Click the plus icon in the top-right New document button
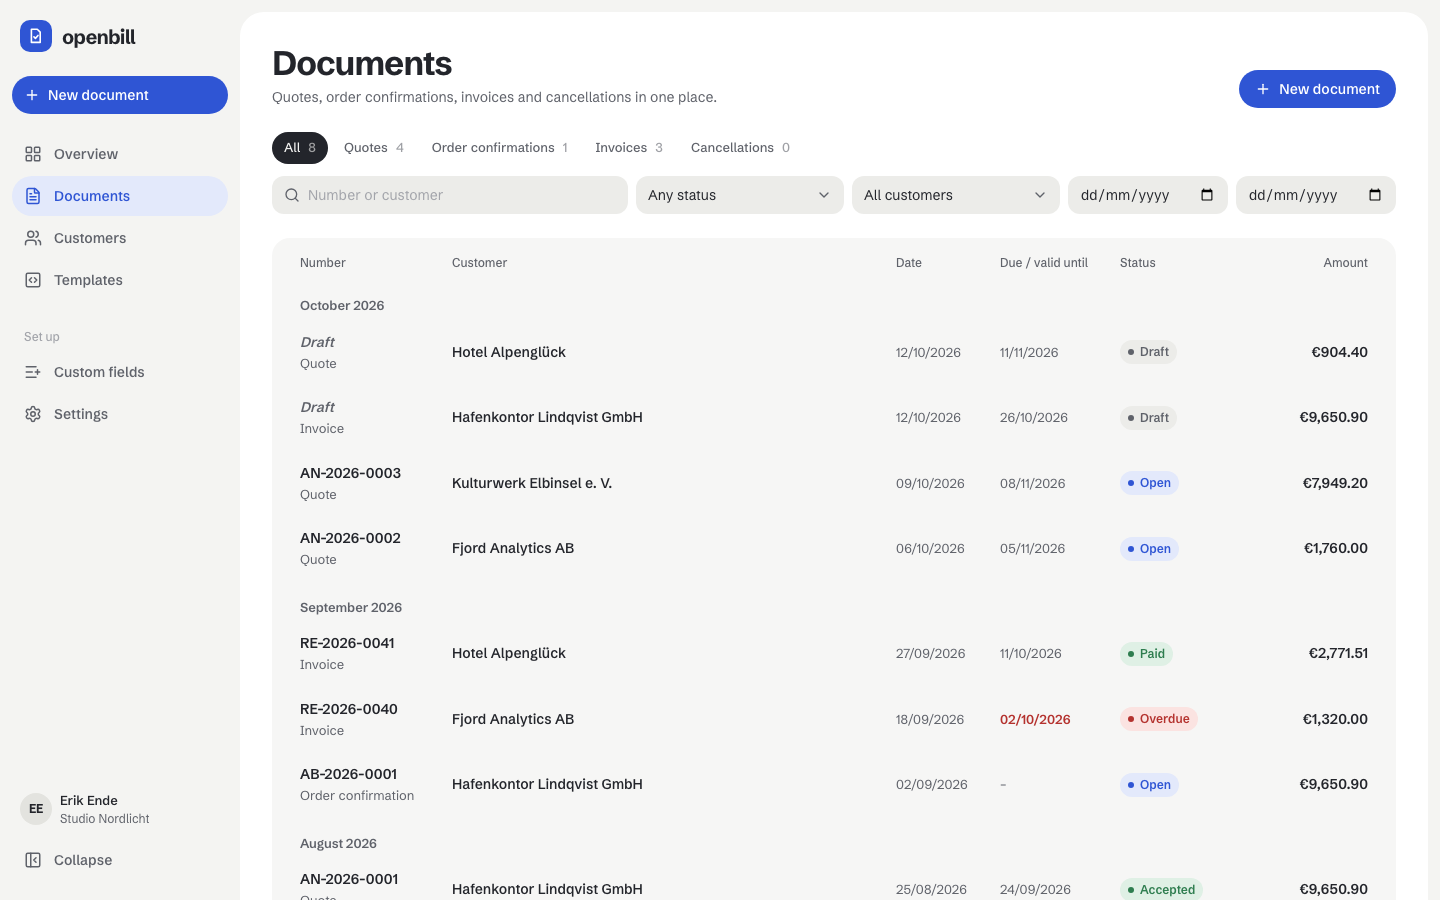Screen dimensions: 1440x900 click(1263, 89)
